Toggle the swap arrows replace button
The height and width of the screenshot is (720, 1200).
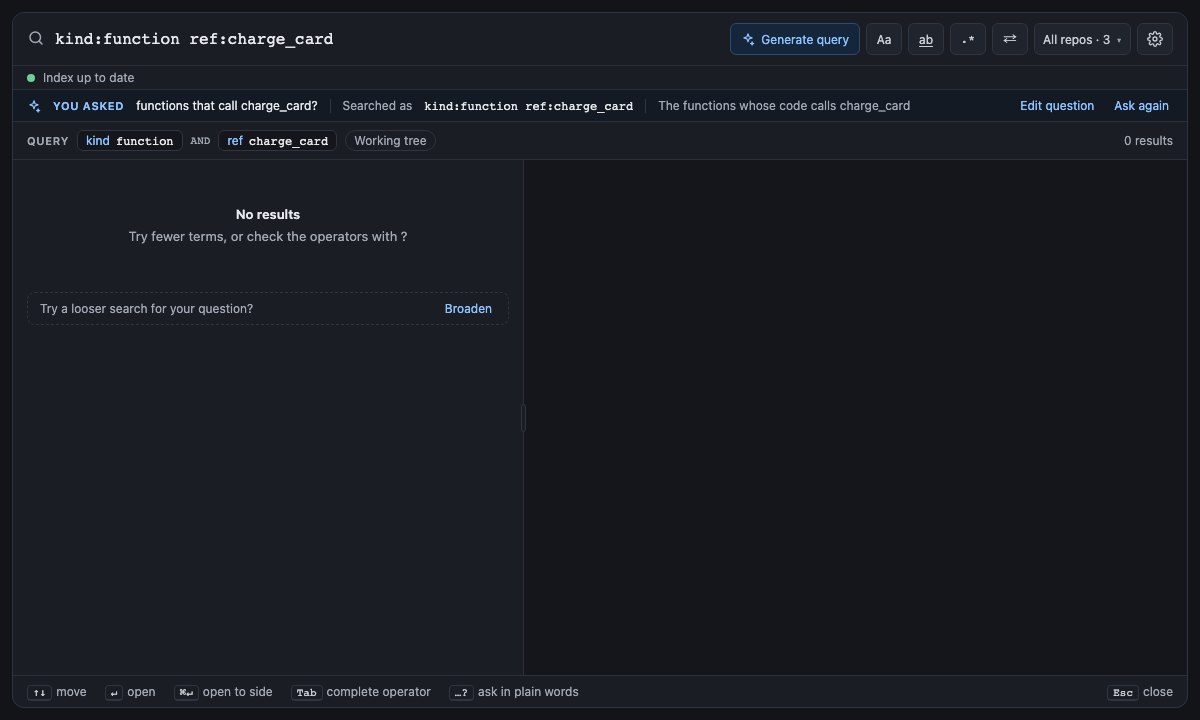(x=1010, y=39)
